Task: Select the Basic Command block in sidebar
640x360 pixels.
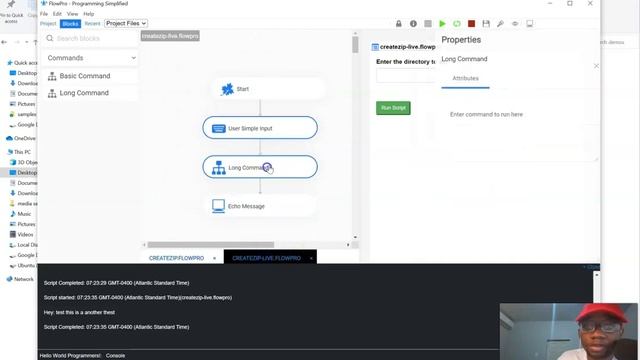Action: [x=91, y=76]
